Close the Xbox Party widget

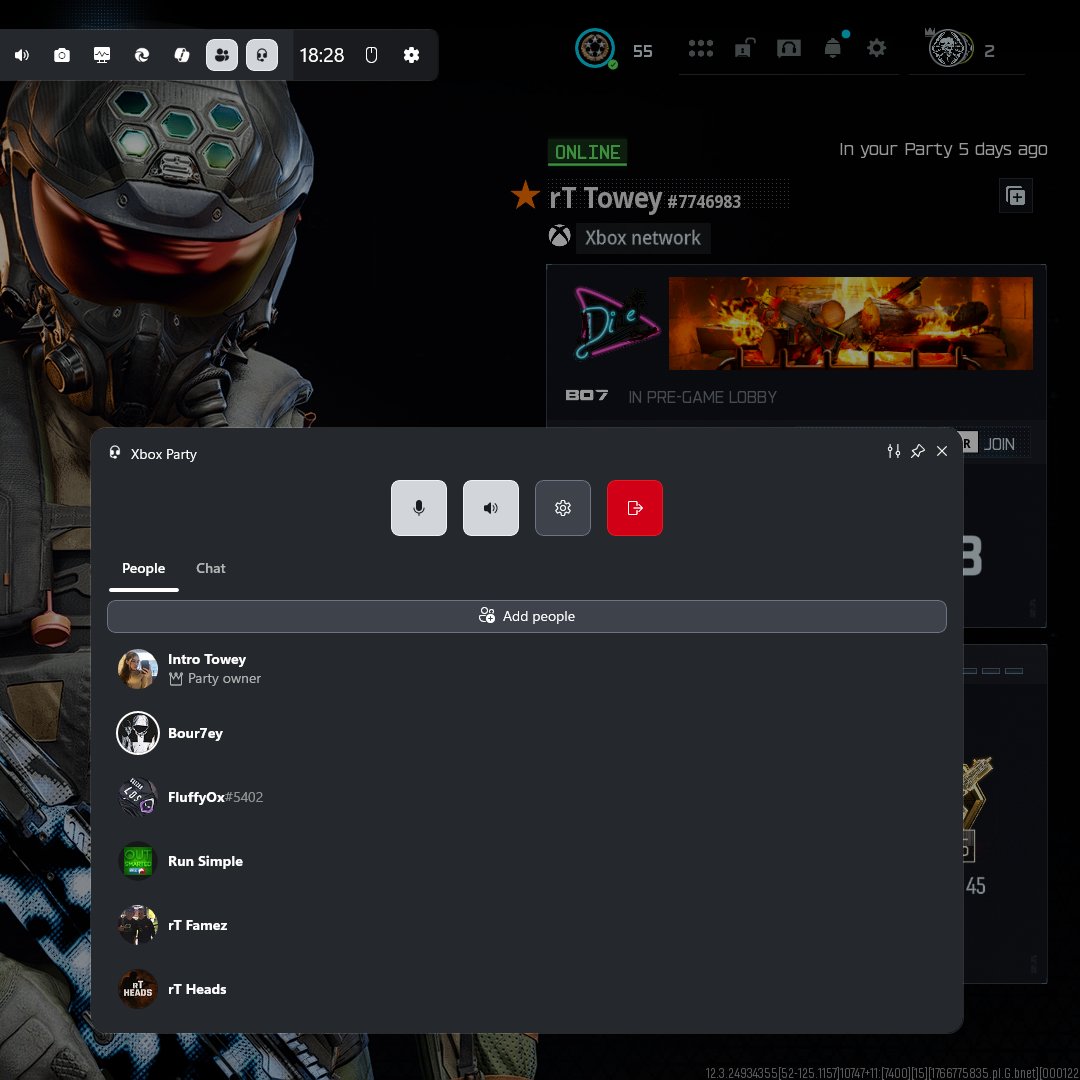point(942,451)
